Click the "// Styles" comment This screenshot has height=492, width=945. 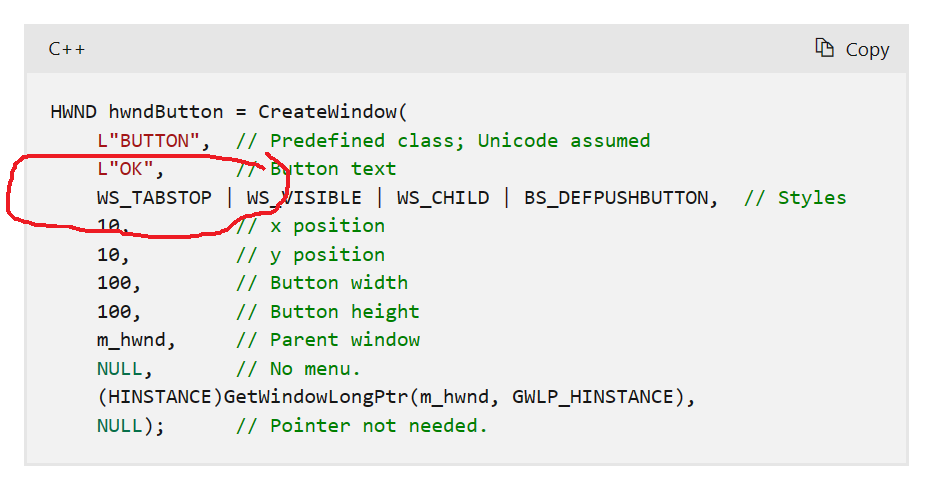[795, 197]
